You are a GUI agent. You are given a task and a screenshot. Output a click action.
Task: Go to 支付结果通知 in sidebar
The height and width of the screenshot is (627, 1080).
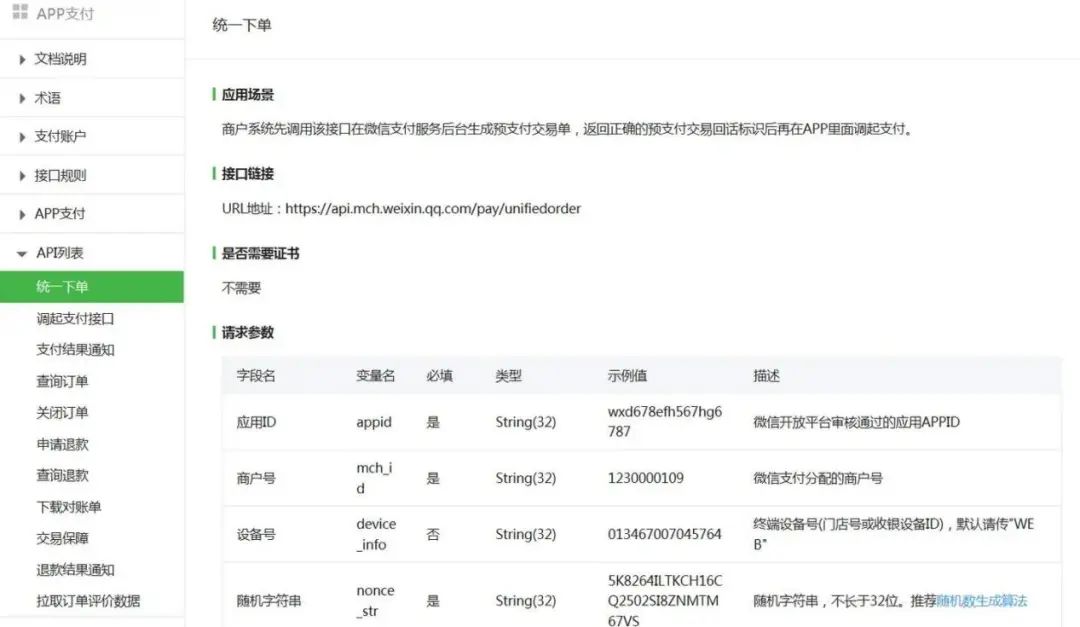coord(75,350)
